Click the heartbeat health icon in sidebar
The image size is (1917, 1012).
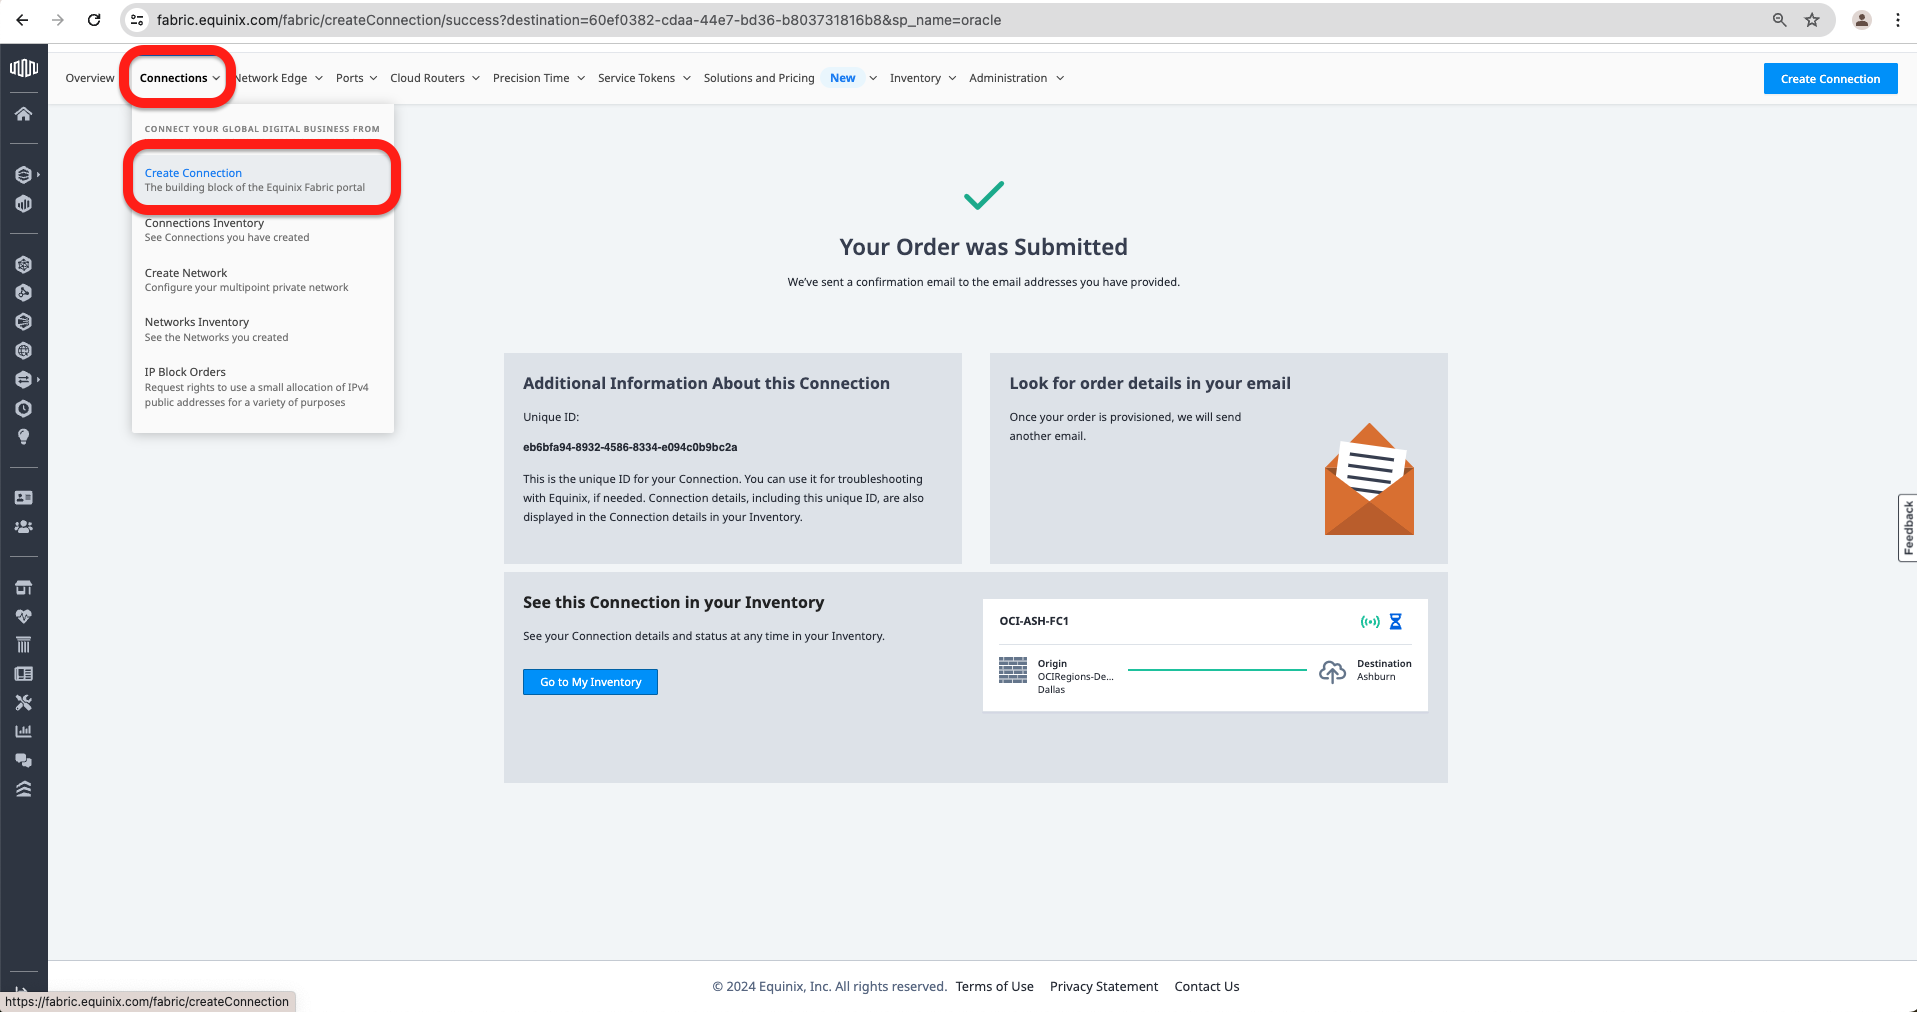(23, 616)
